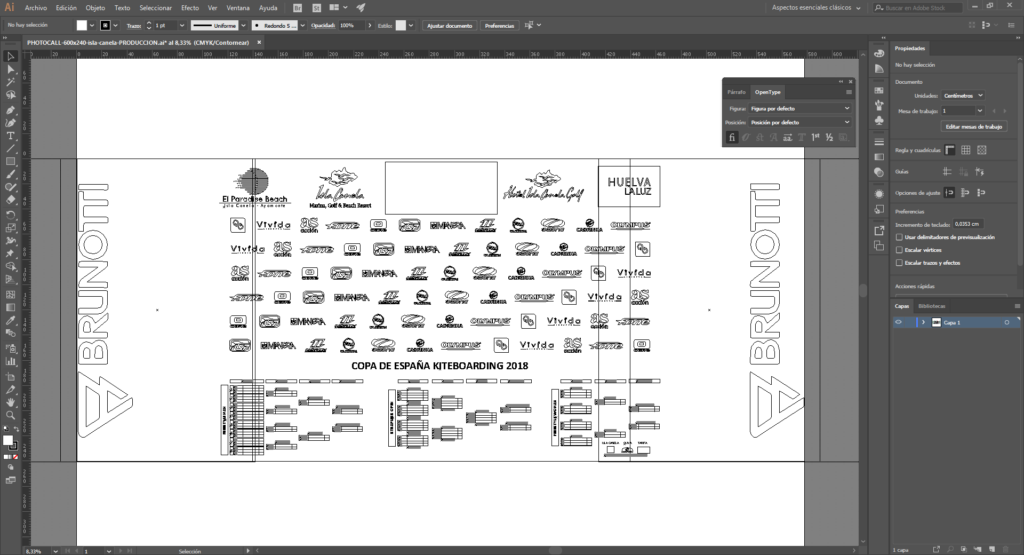Enable Escalar trazos y efectos checkbox

coord(899,262)
